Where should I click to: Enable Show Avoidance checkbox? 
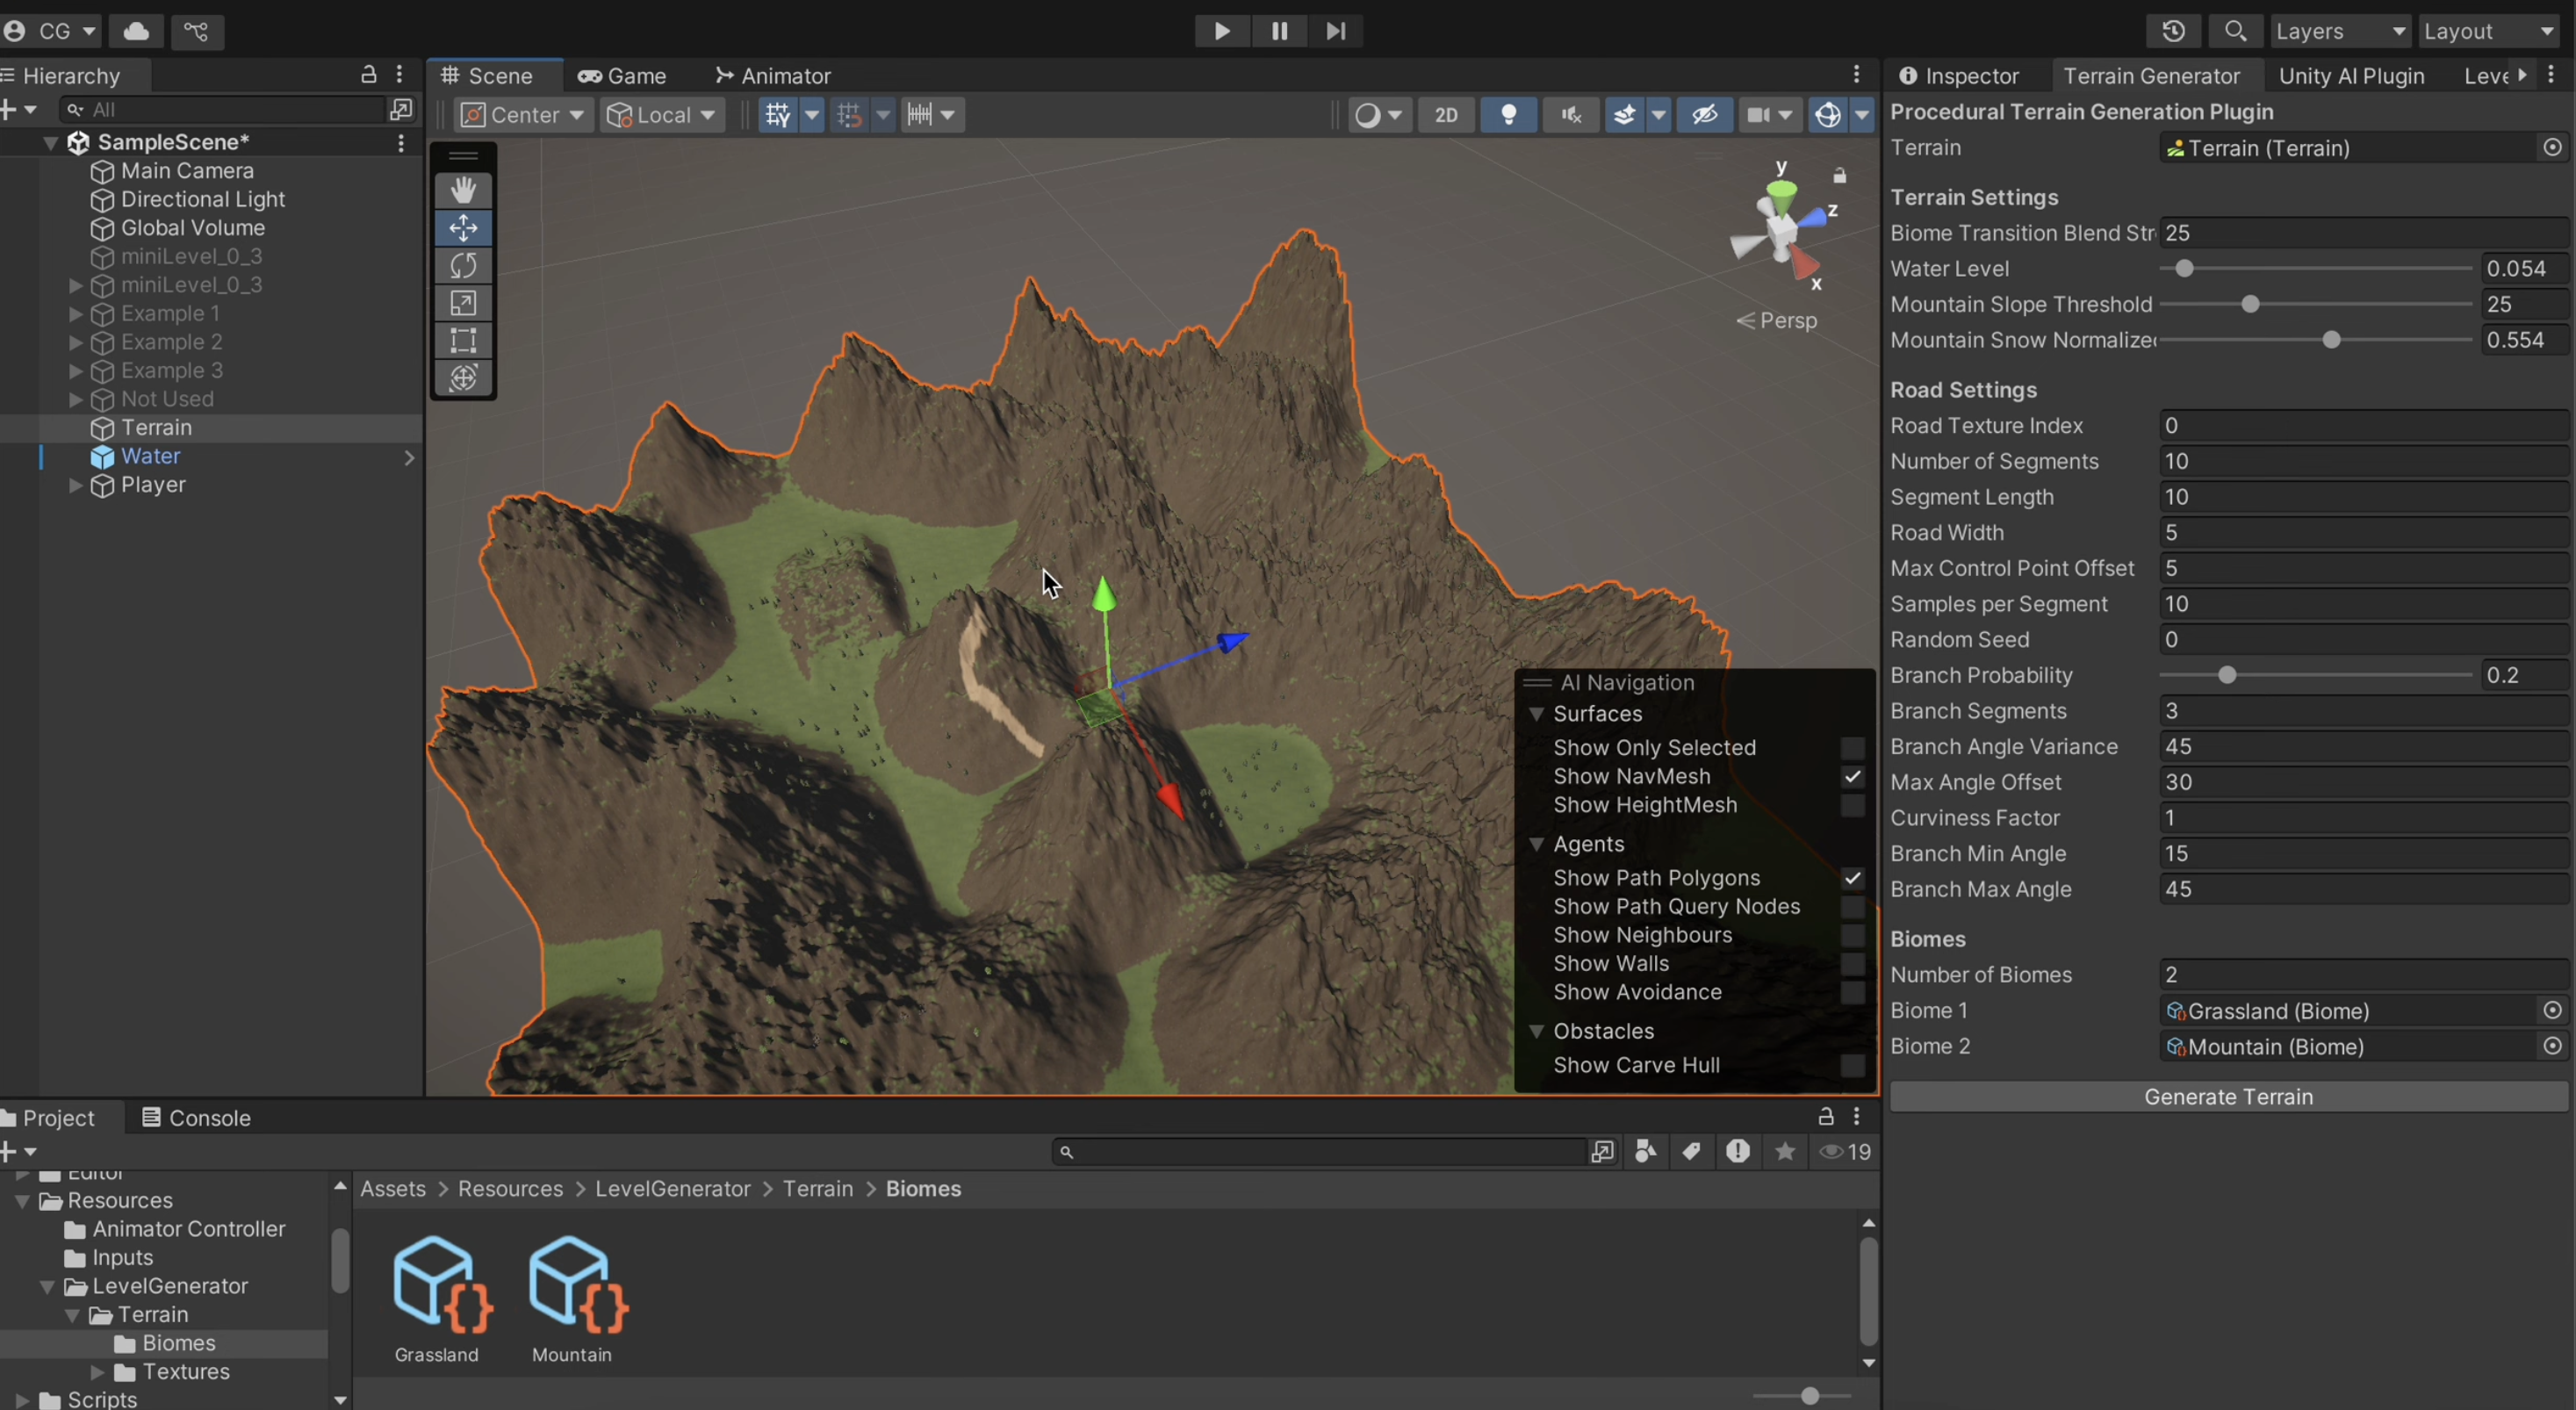pyautogui.click(x=1852, y=992)
